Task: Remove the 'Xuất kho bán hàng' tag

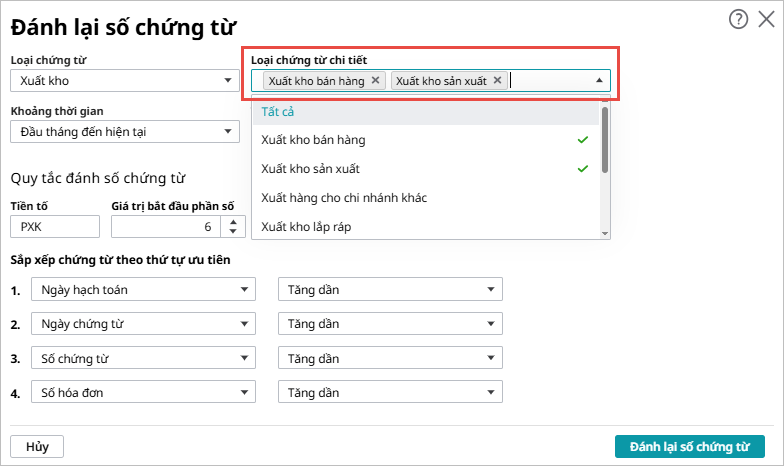Action: [x=376, y=80]
